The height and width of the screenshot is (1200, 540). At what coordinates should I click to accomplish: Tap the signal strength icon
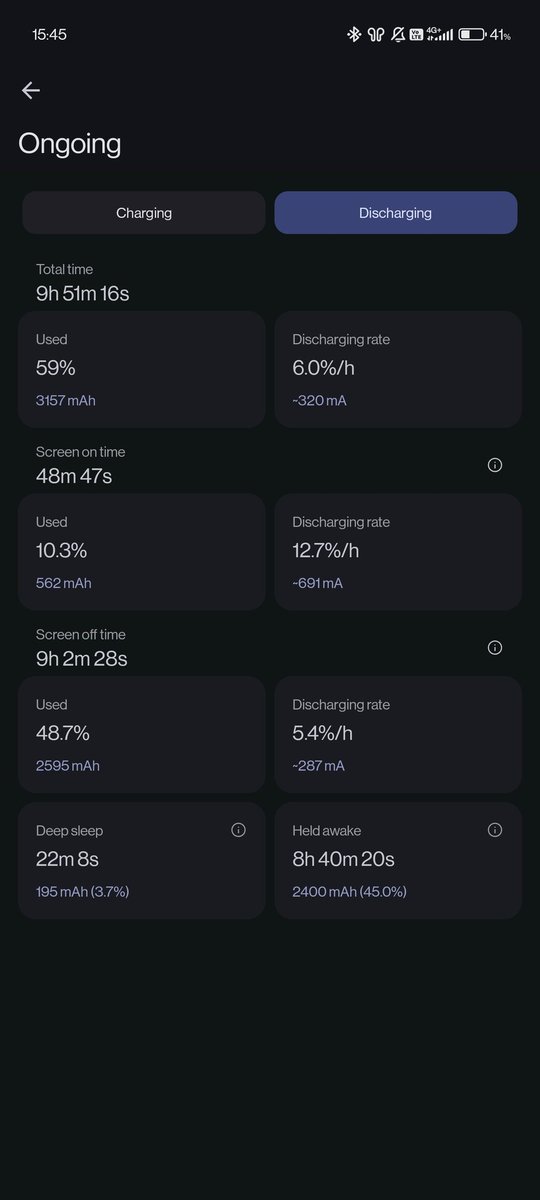coord(443,34)
